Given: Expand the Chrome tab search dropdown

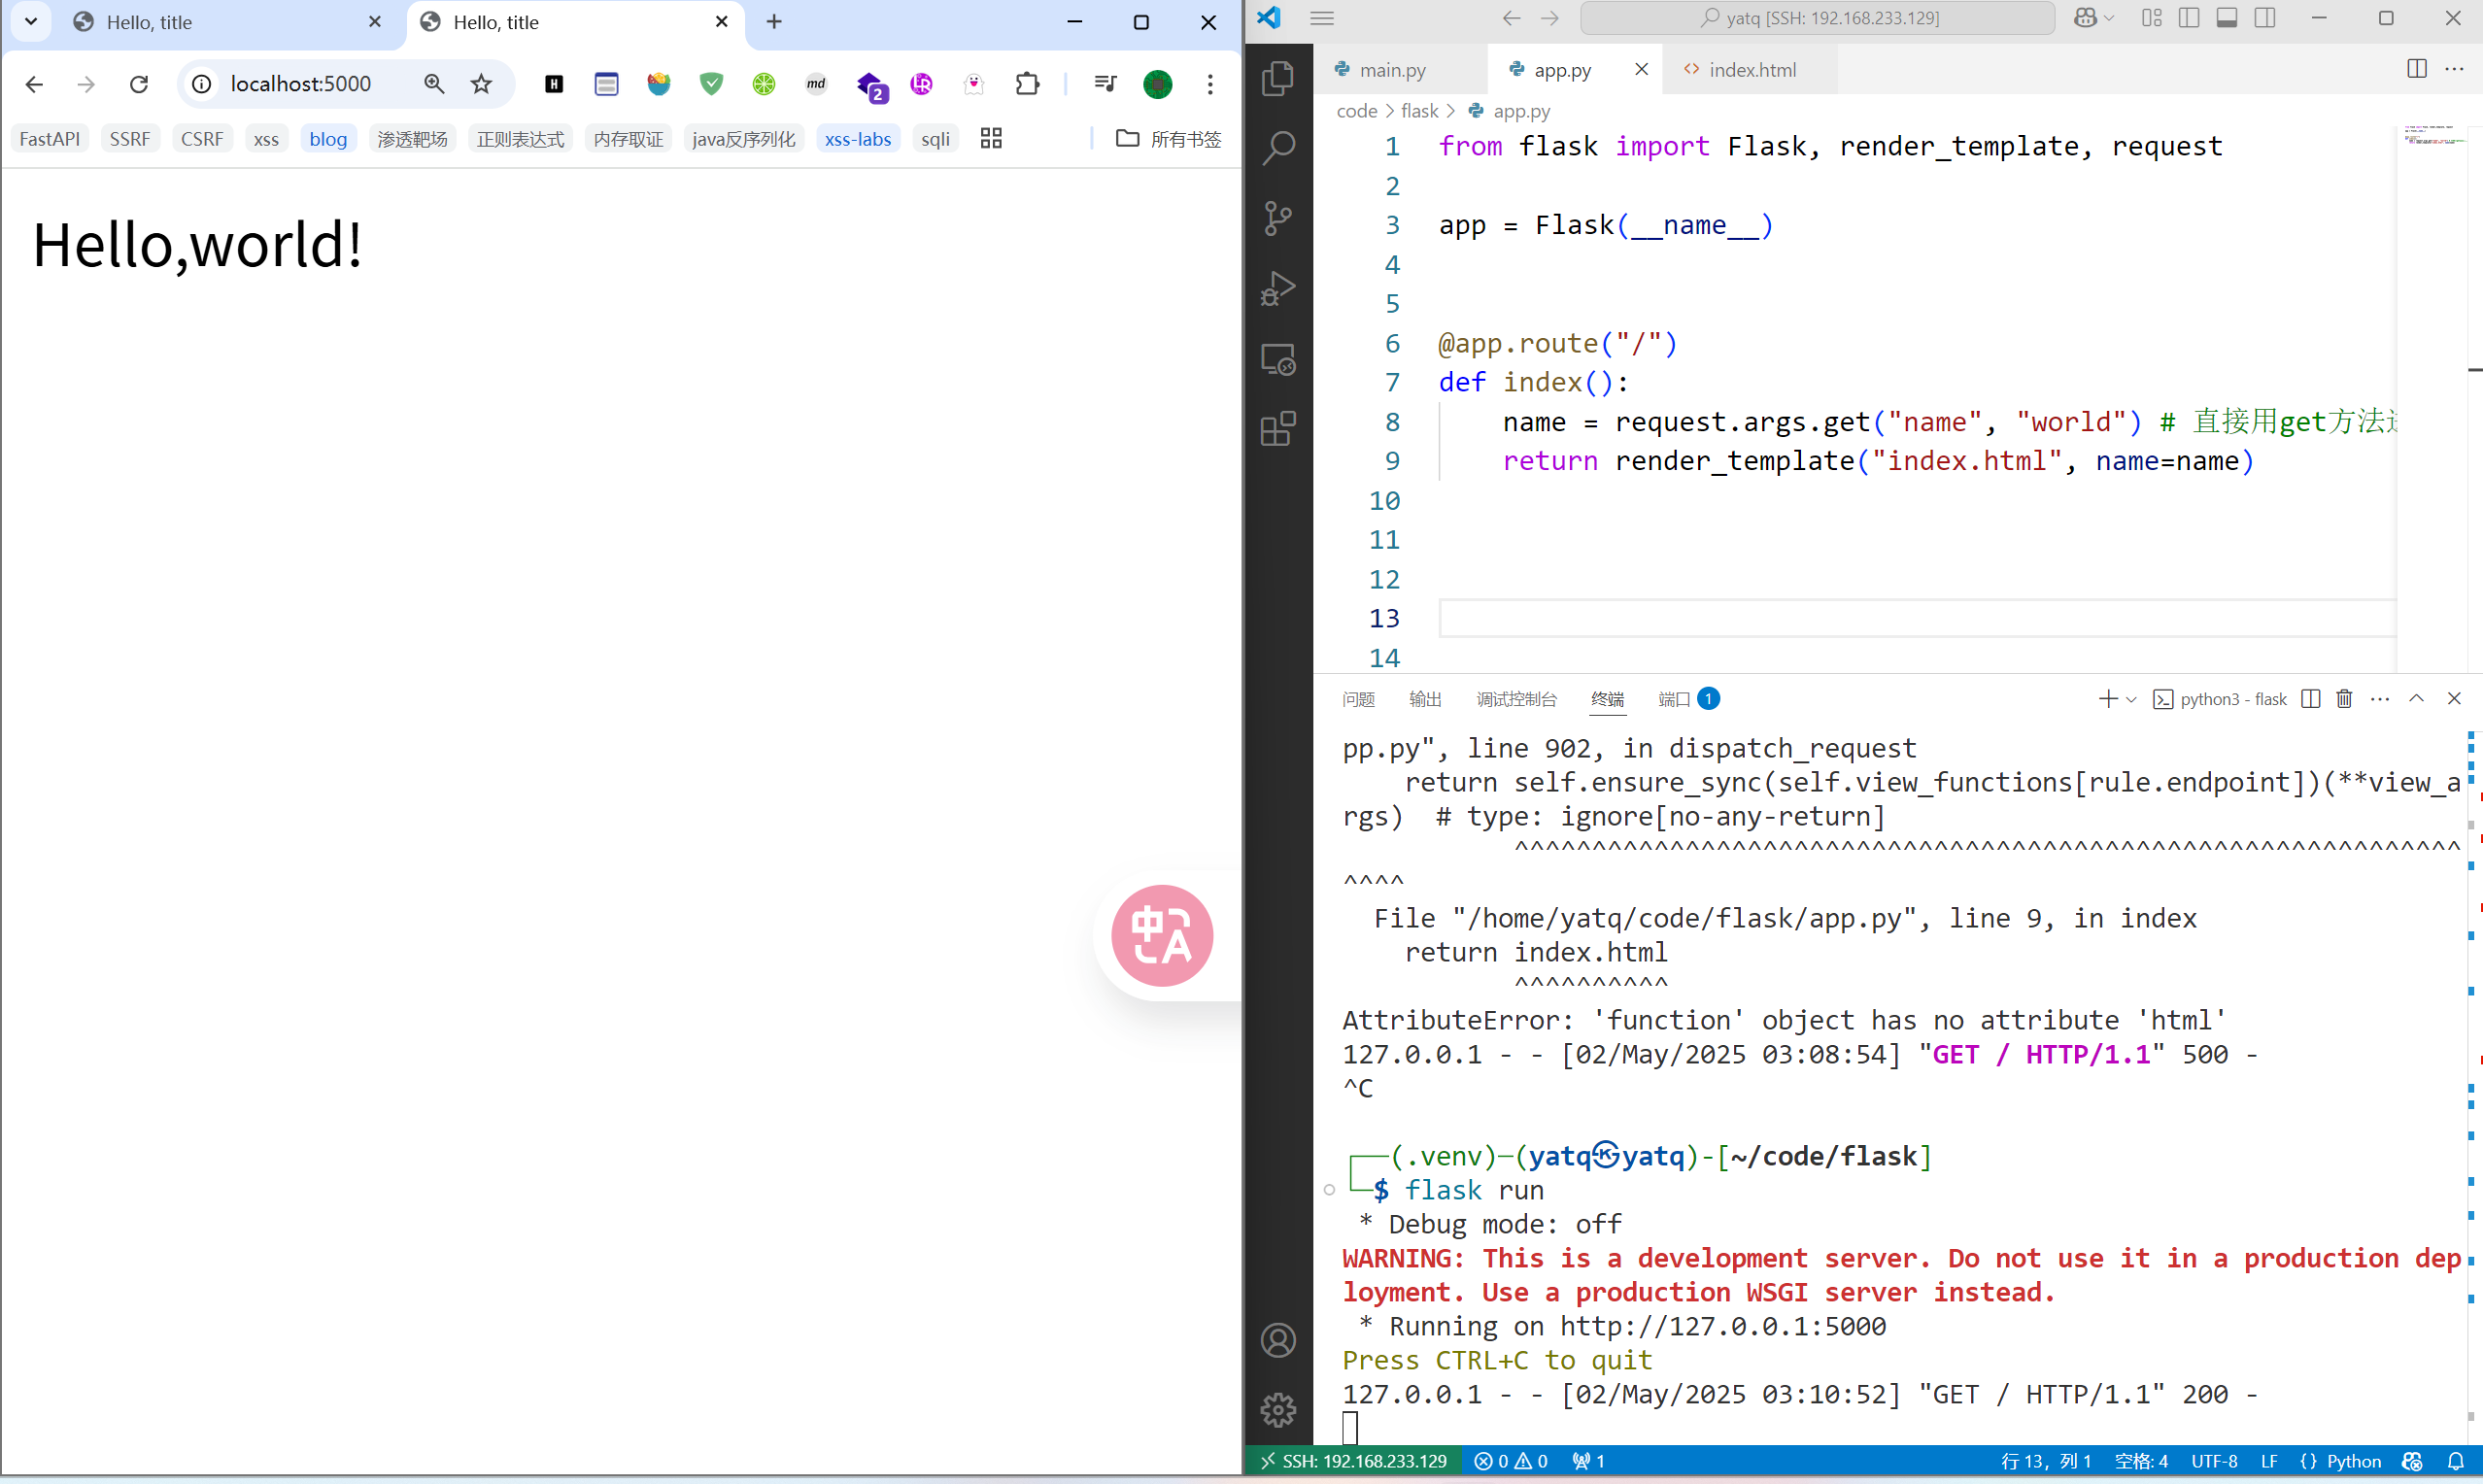Looking at the screenshot, I should (x=31, y=21).
